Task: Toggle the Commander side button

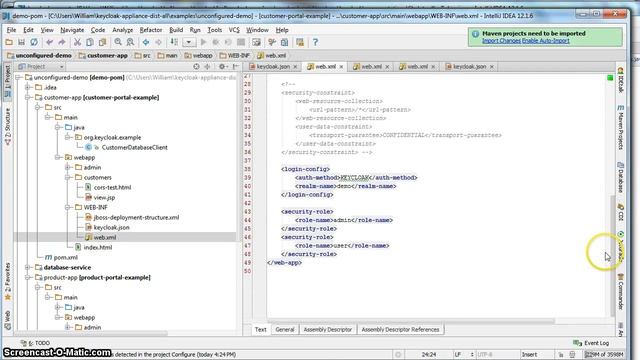Action: 620,292
